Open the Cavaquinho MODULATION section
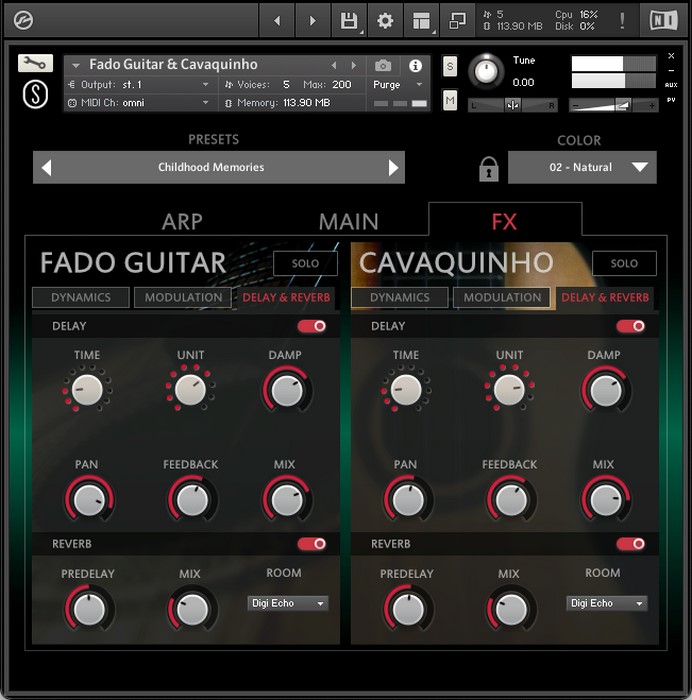The image size is (692, 700). (x=502, y=297)
